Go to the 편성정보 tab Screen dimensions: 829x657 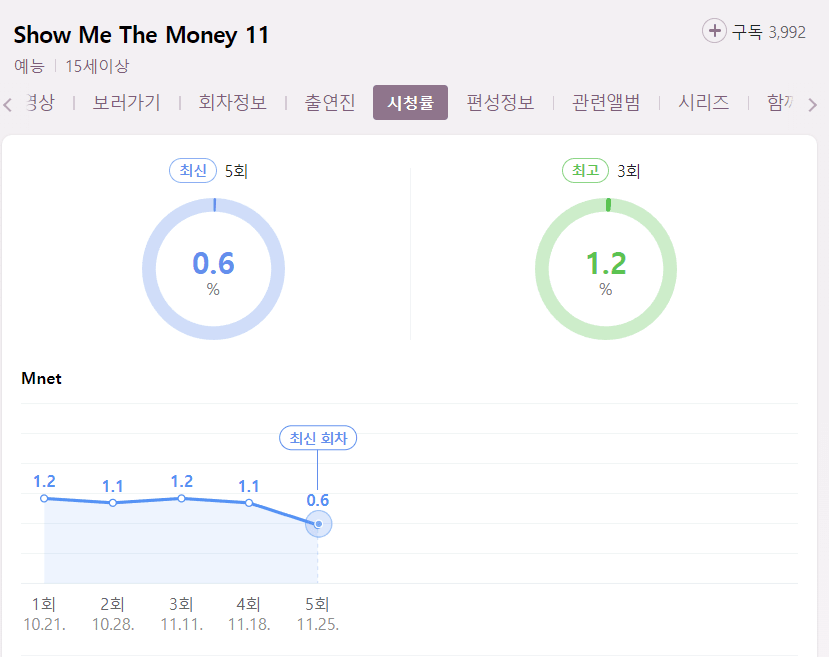coord(500,102)
